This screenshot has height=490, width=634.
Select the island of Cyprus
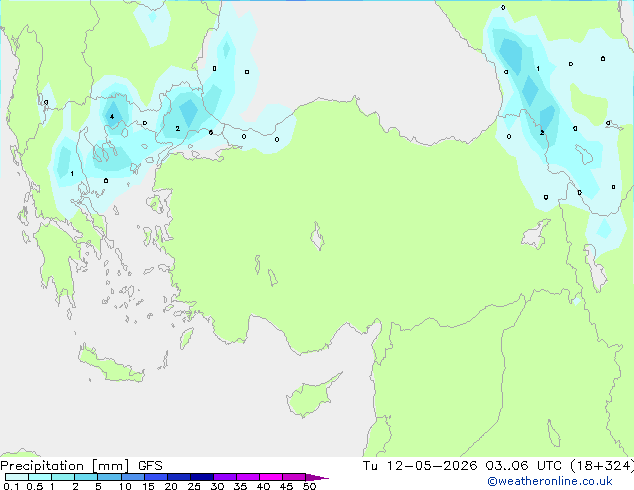pos(313,396)
